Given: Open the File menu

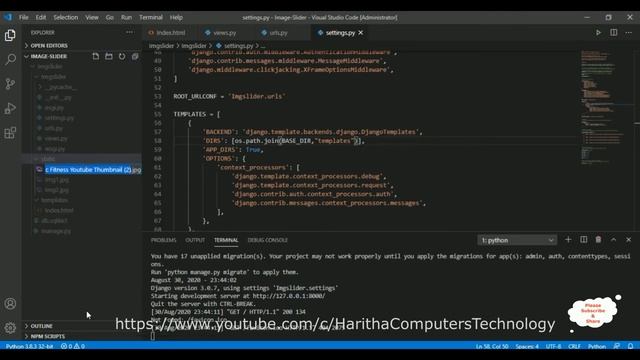Looking at the screenshot, I should coord(24,17).
